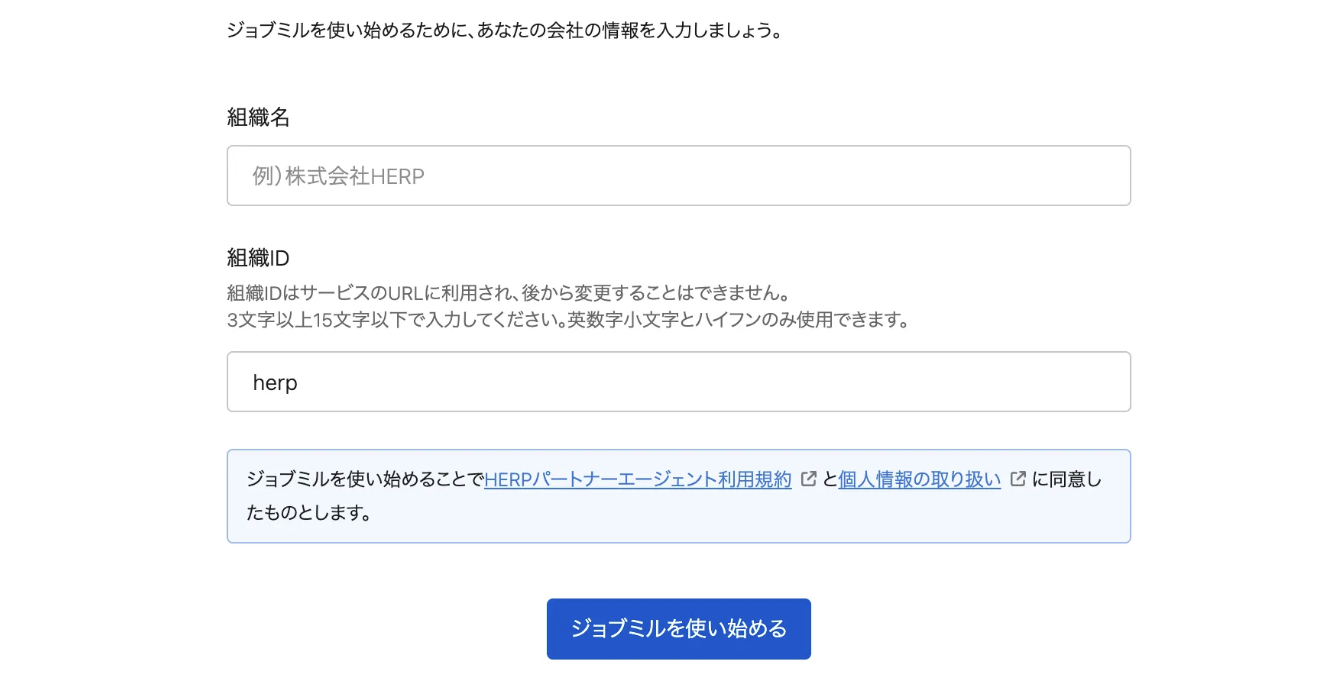Click に同意し text after privacy link
This screenshot has width=1338, height=688.
coord(1066,480)
